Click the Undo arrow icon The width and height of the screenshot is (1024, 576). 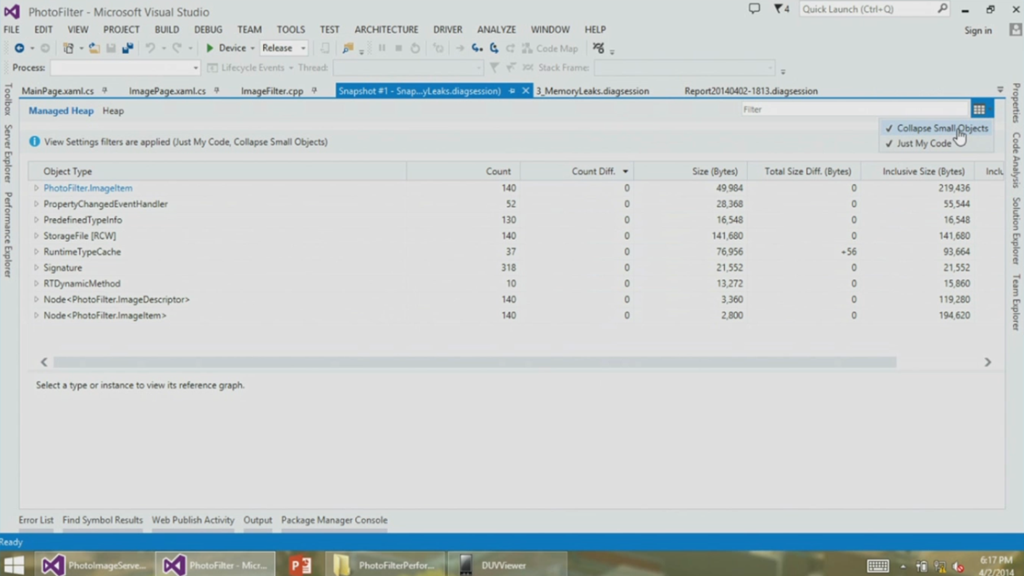click(150, 48)
